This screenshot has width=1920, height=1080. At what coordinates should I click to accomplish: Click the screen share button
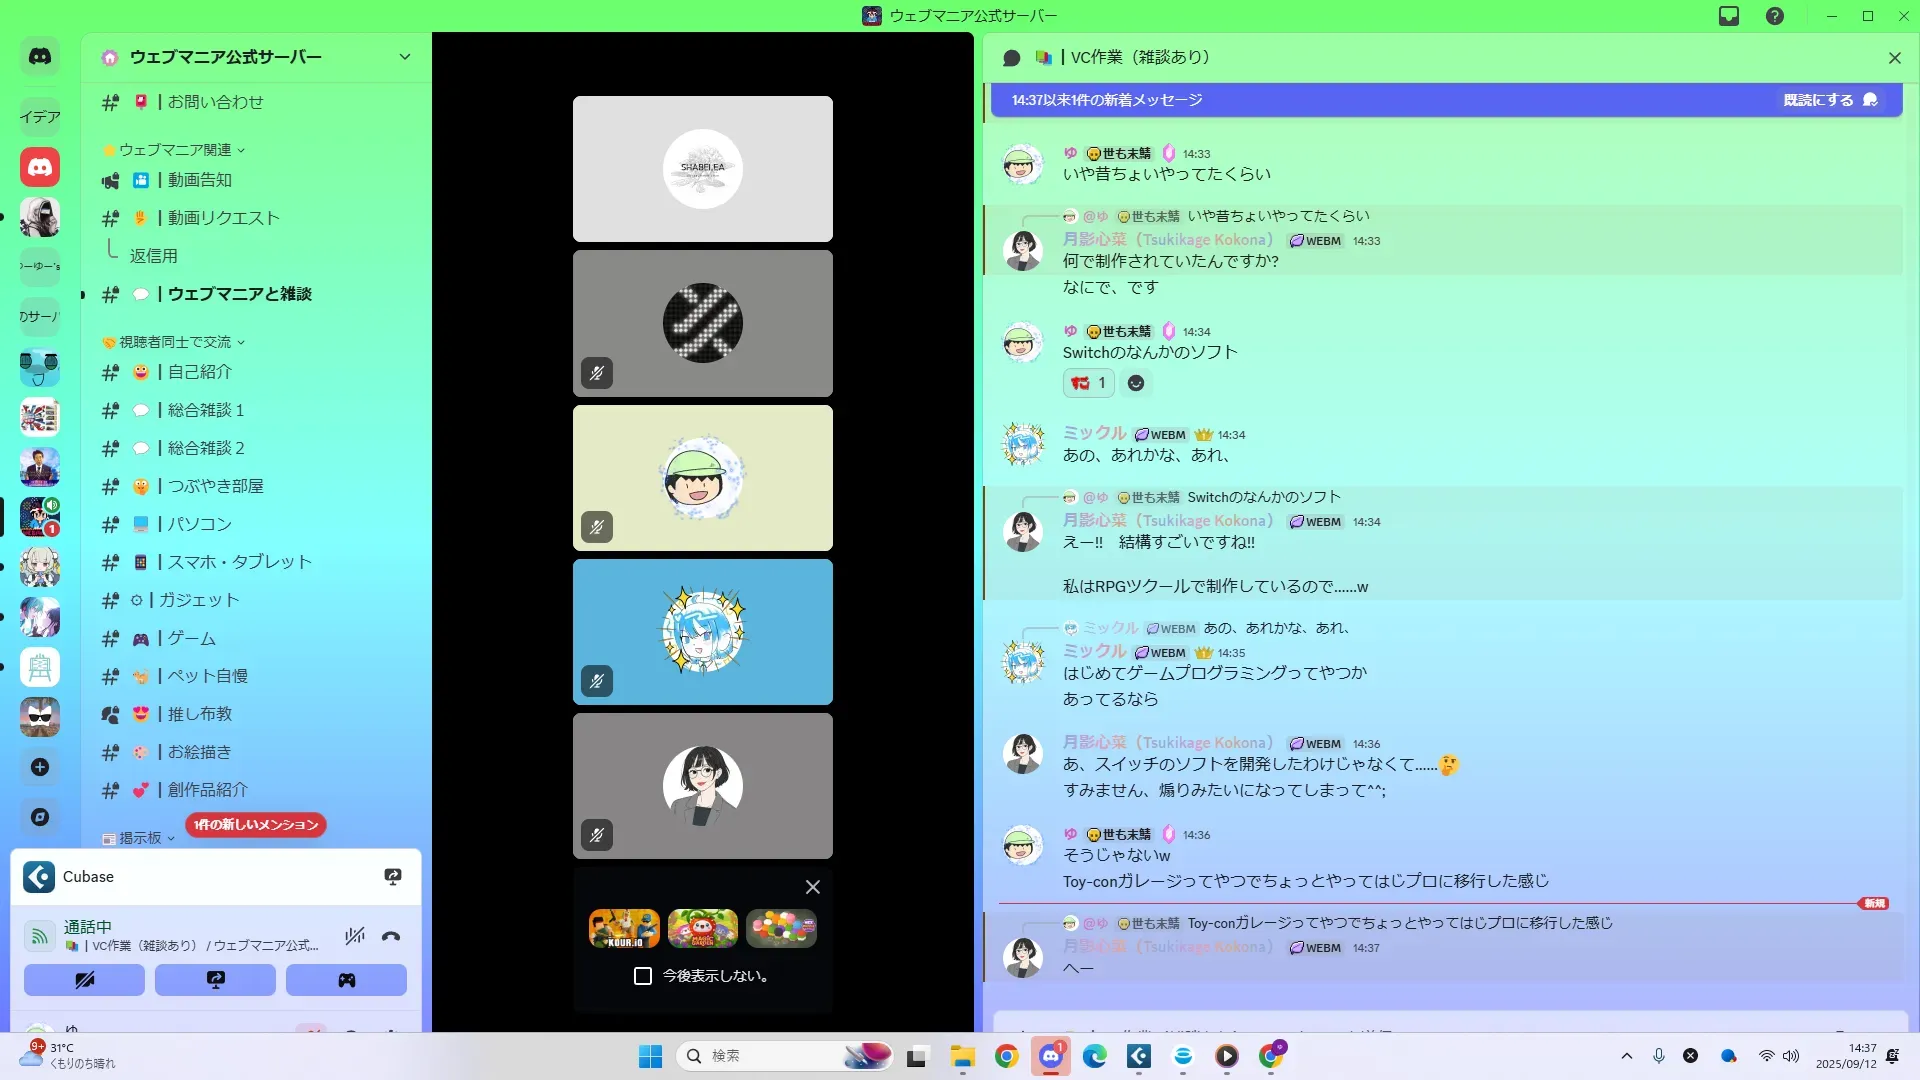click(215, 980)
